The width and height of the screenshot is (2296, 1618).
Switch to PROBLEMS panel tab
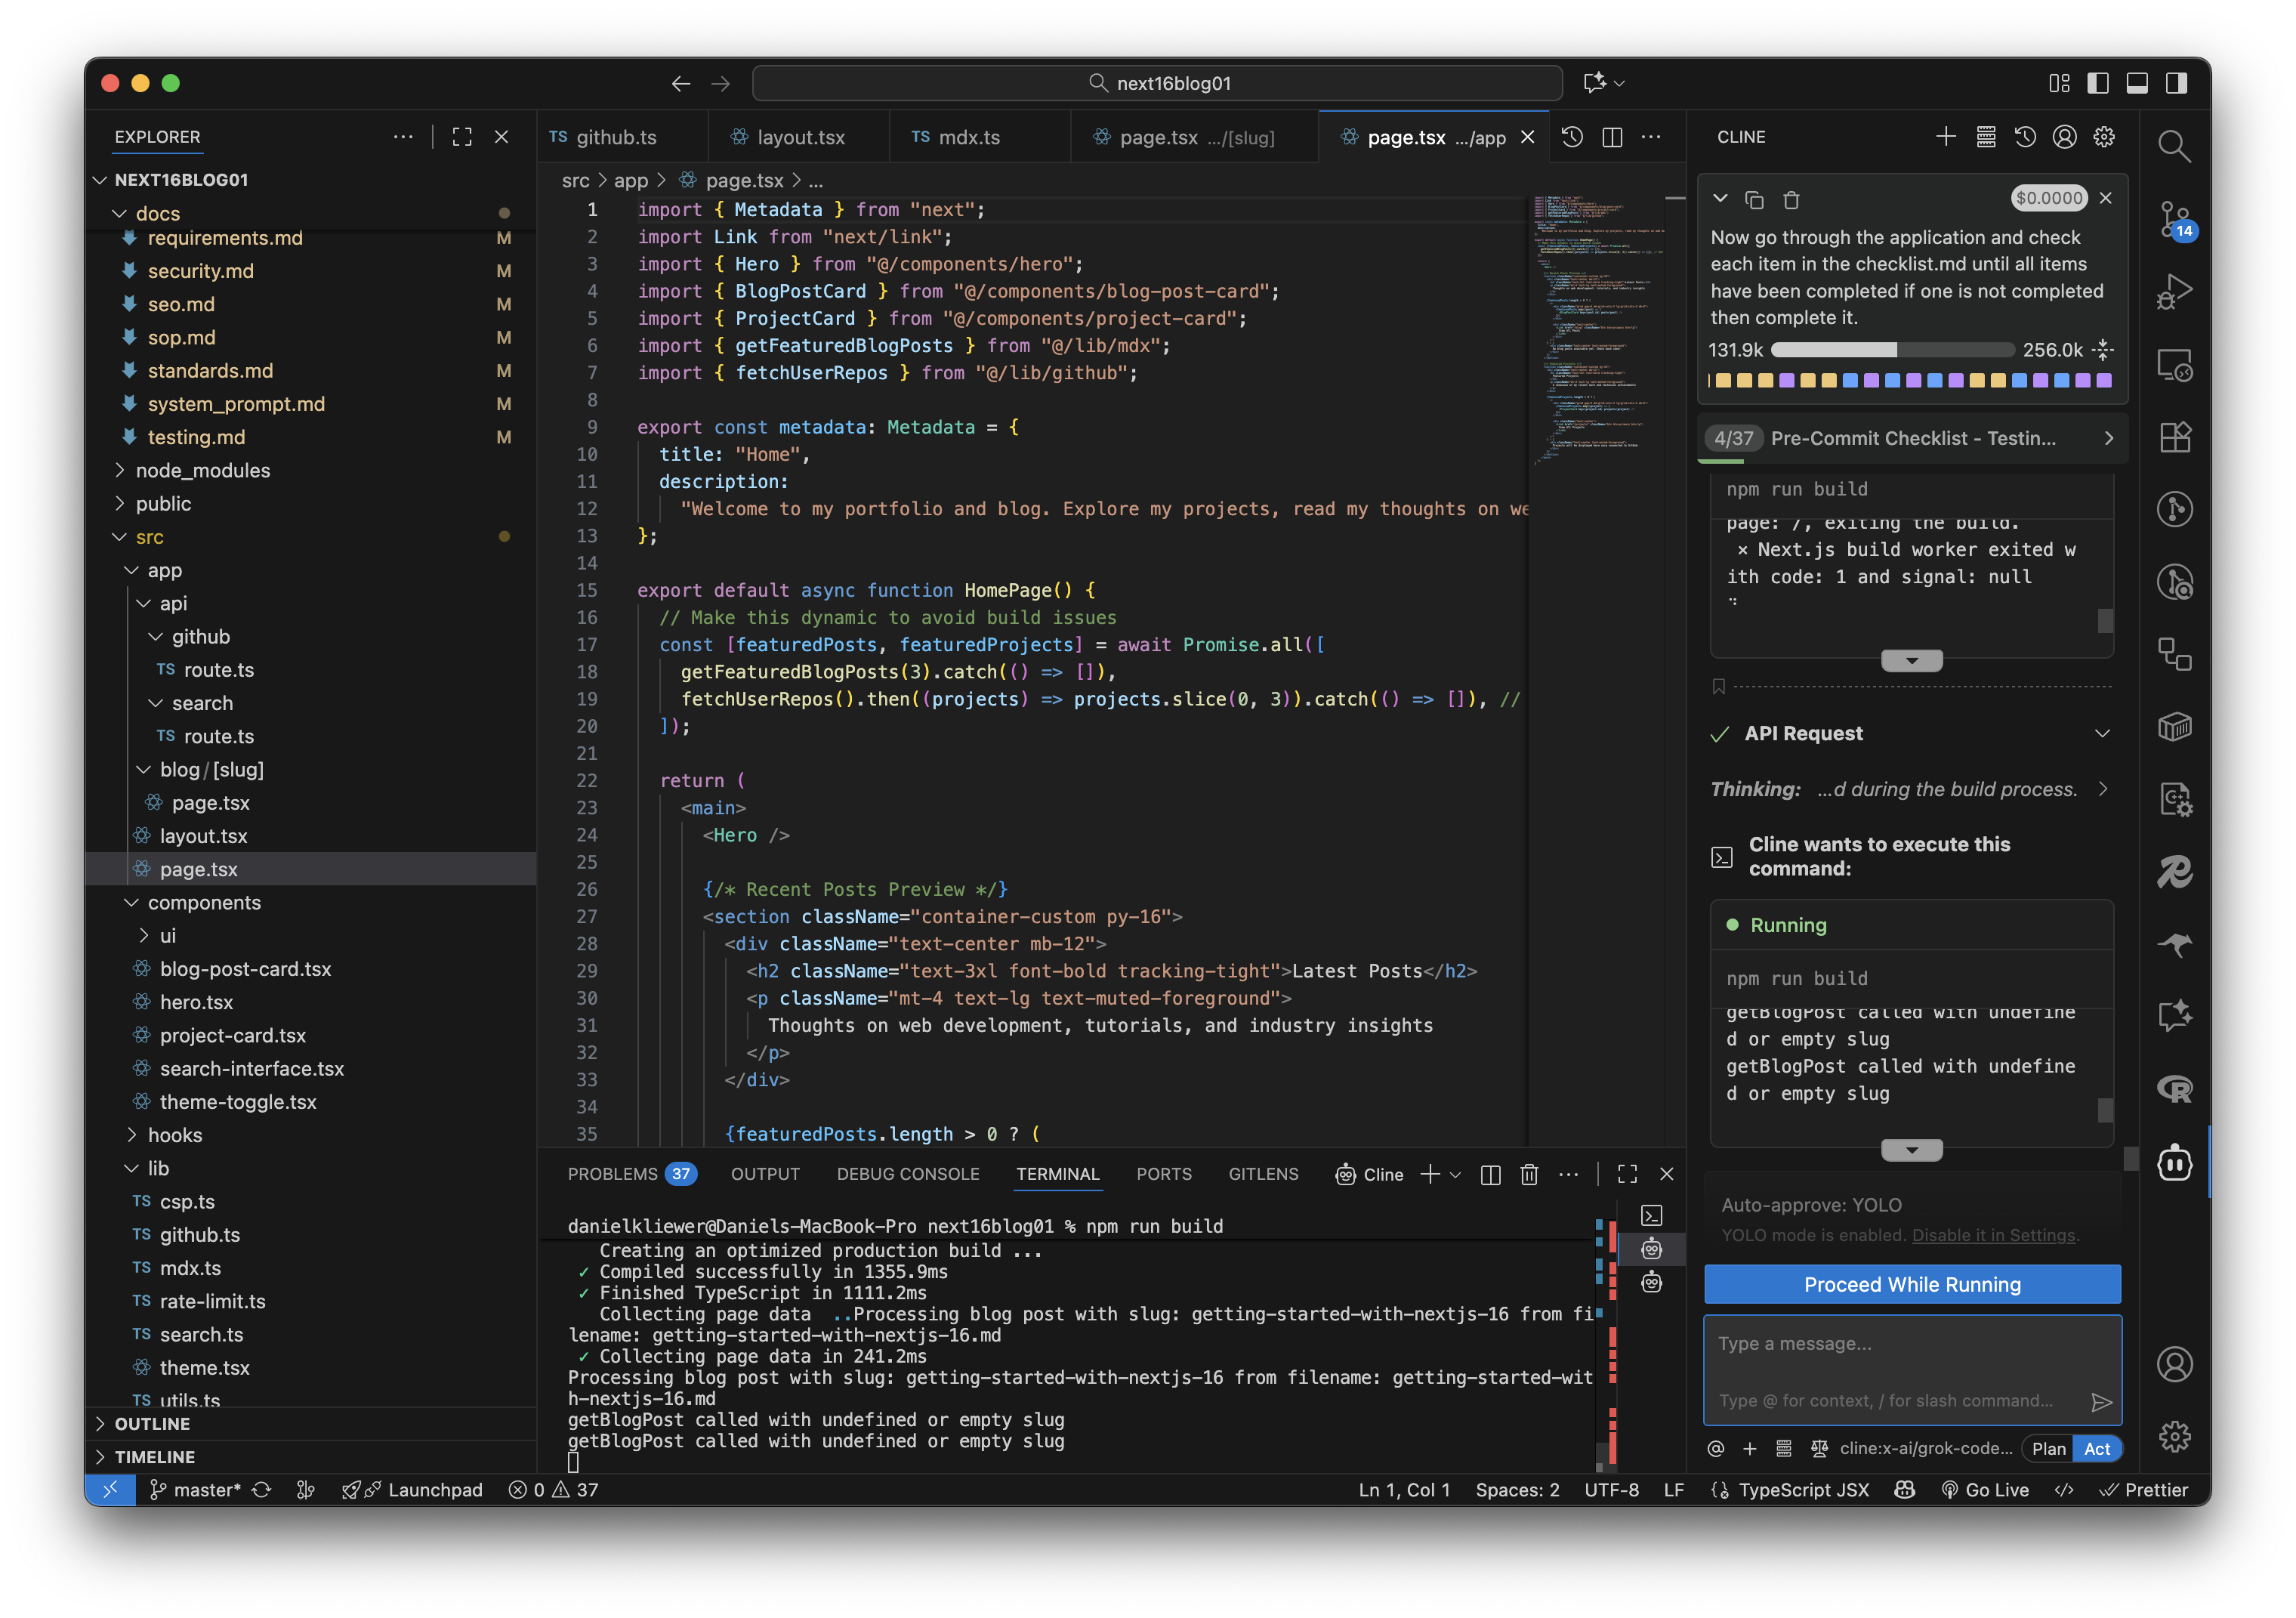[x=612, y=1174]
